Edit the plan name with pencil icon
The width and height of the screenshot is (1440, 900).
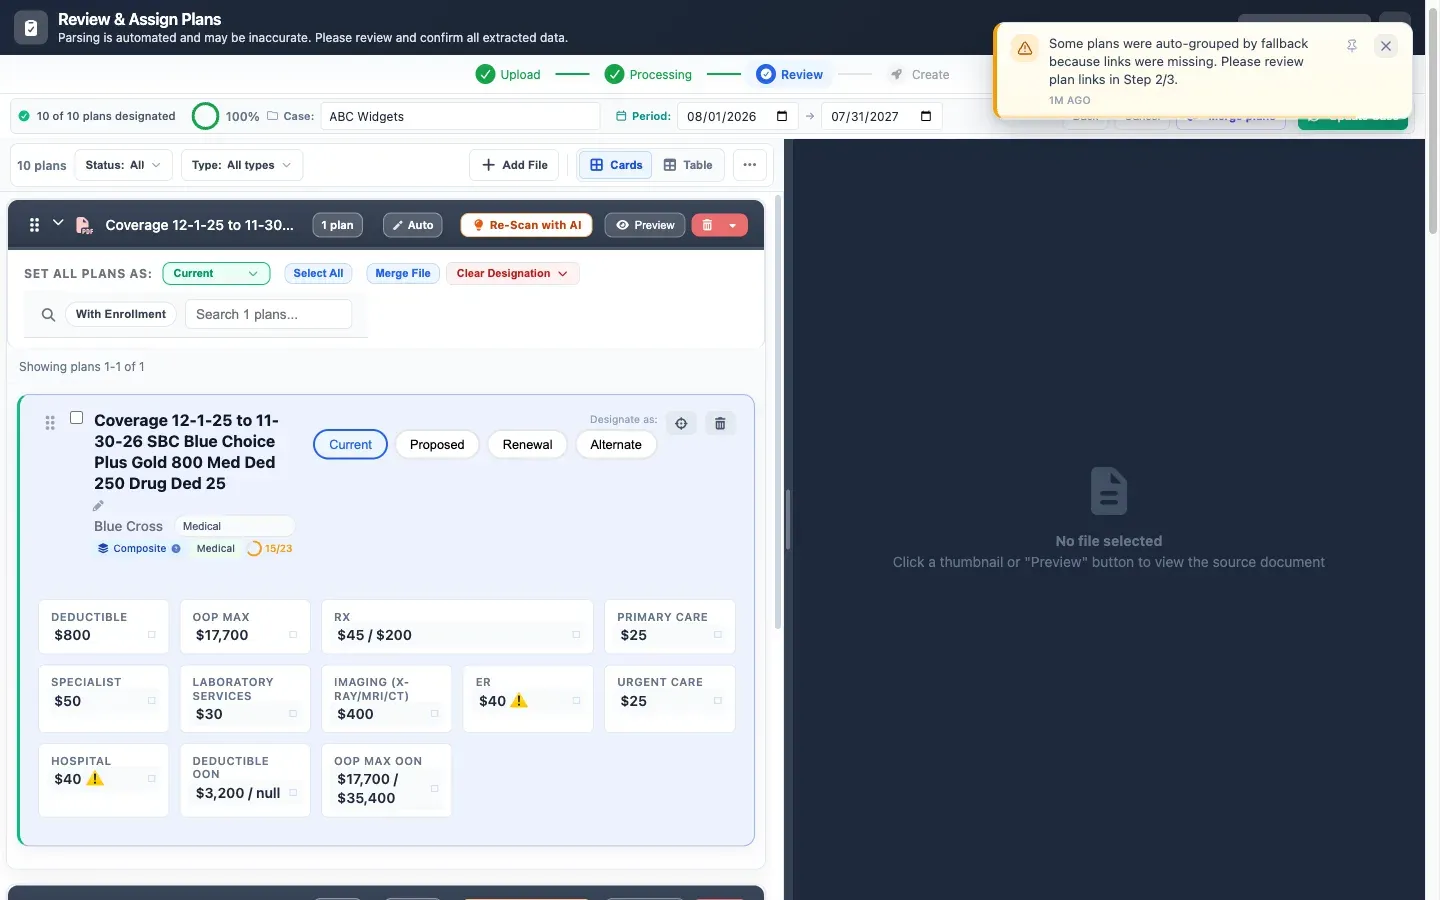[98, 505]
